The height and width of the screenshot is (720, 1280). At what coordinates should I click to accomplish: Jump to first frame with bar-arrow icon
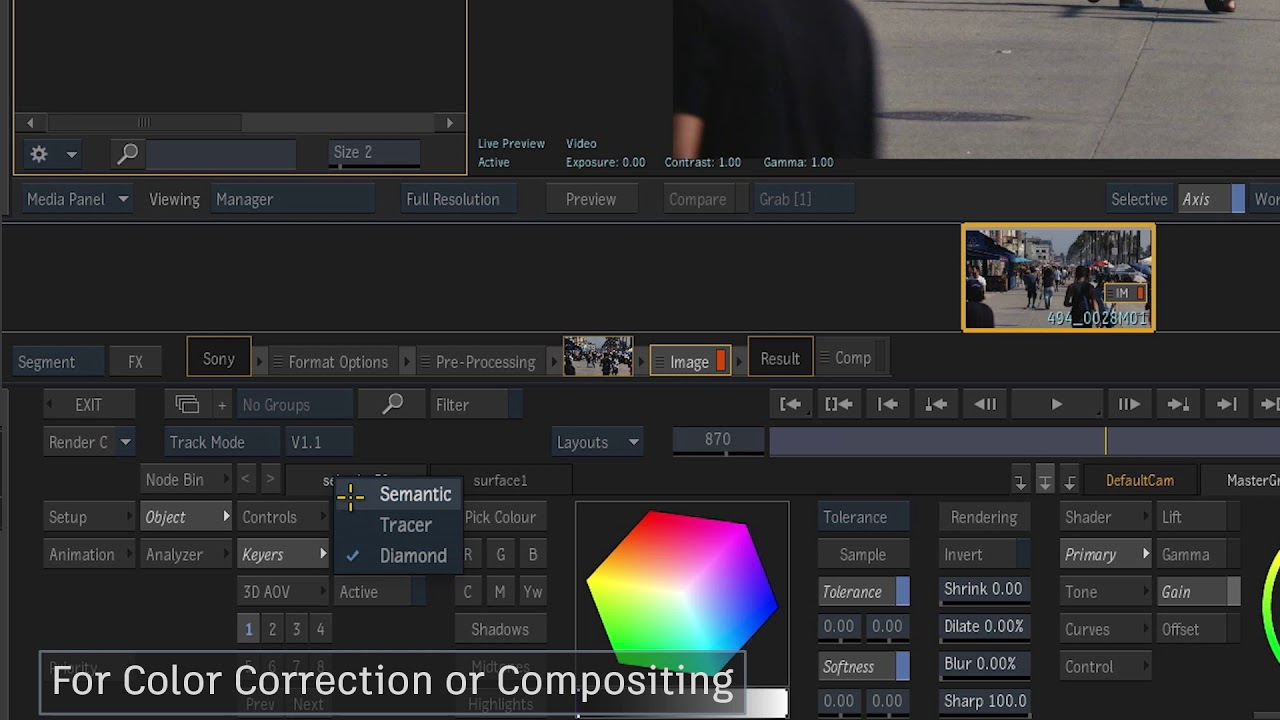pyautogui.click(x=887, y=404)
